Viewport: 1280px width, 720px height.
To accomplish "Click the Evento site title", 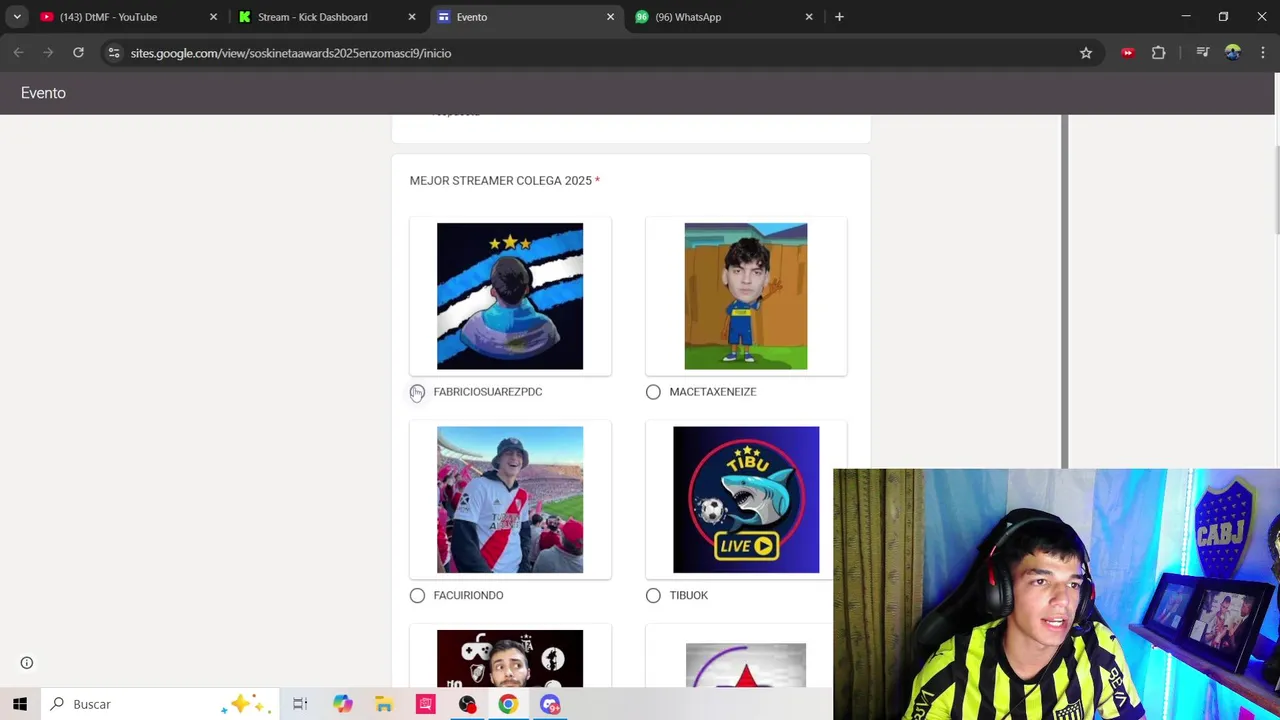I will coord(43,93).
